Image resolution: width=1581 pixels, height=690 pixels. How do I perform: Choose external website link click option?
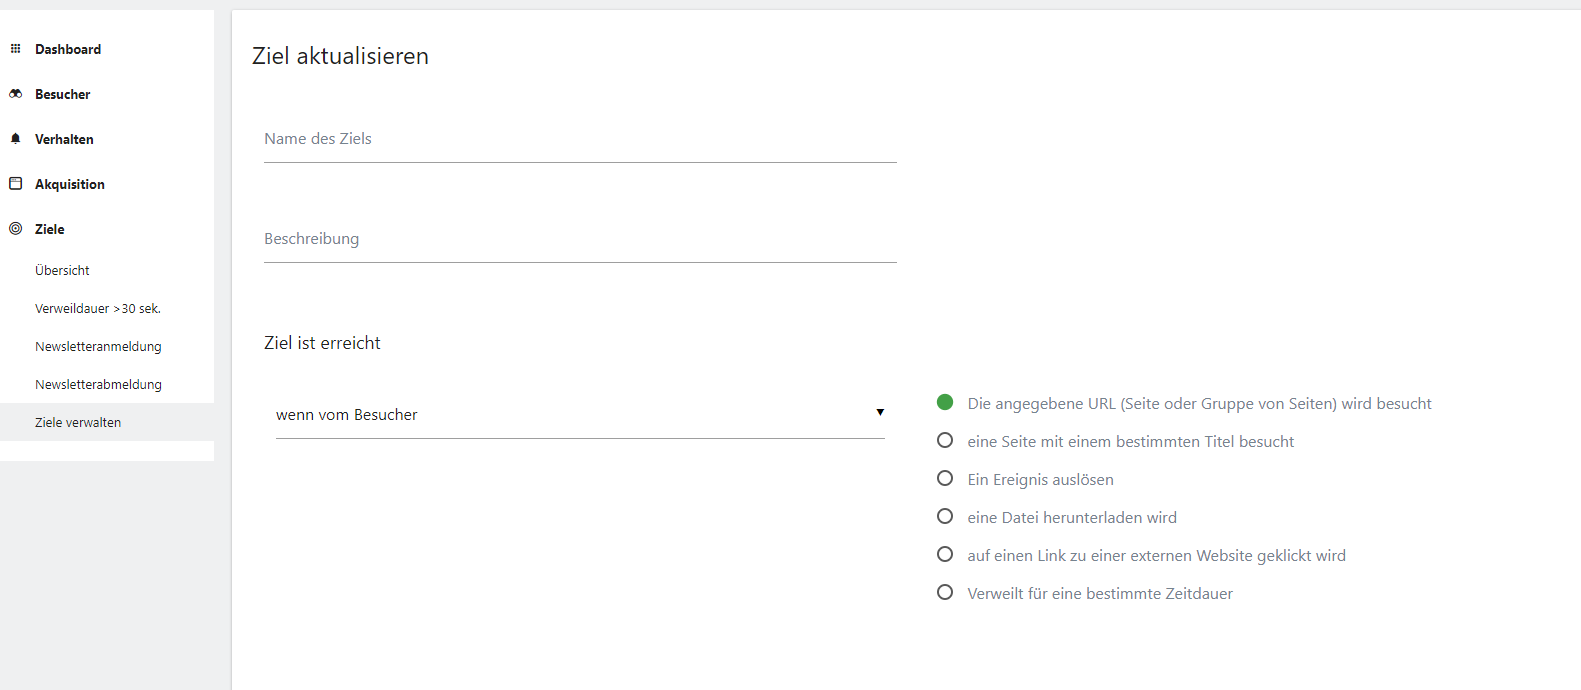(945, 555)
